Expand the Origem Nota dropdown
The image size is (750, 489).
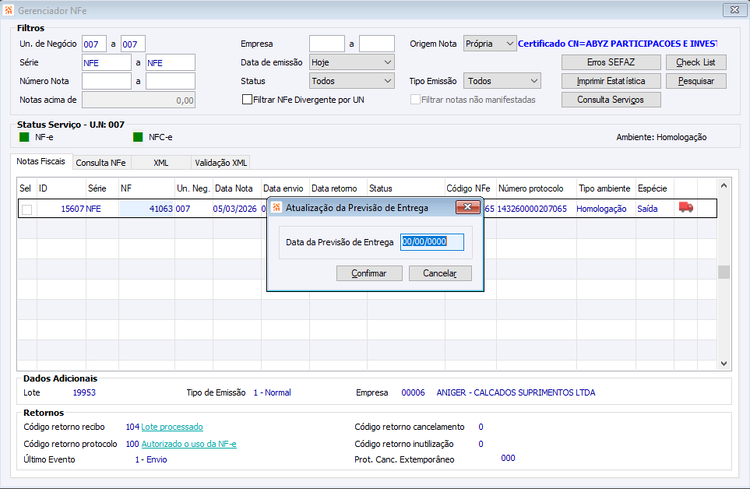(x=490, y=44)
